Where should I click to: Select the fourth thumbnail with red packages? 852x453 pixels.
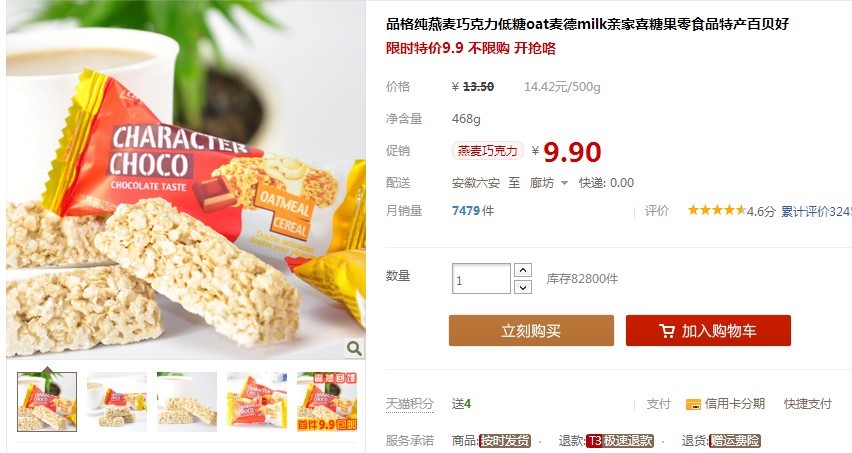click(257, 402)
